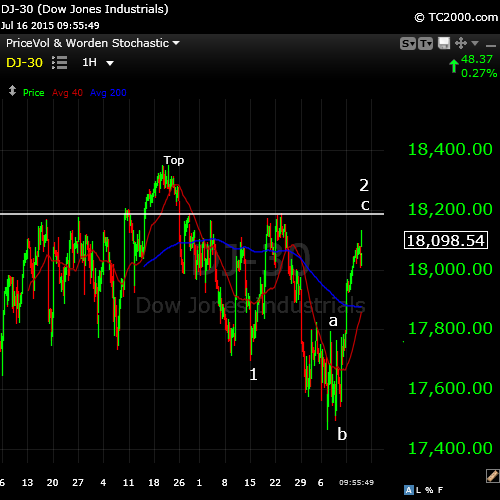Image resolution: width=500 pixels, height=500 pixels.
Task: Click the up-down arrows plot-order icon beside Price
Action: coord(12,91)
